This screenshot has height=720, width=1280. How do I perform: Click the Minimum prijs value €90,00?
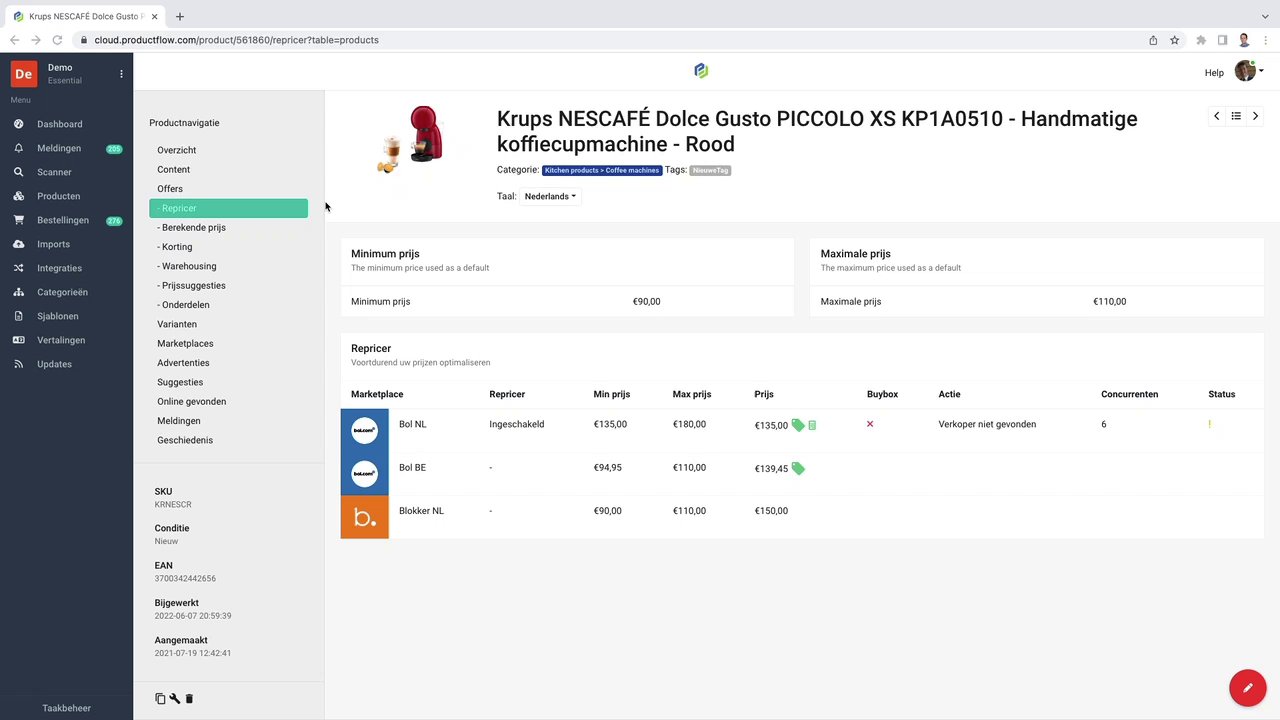(646, 301)
